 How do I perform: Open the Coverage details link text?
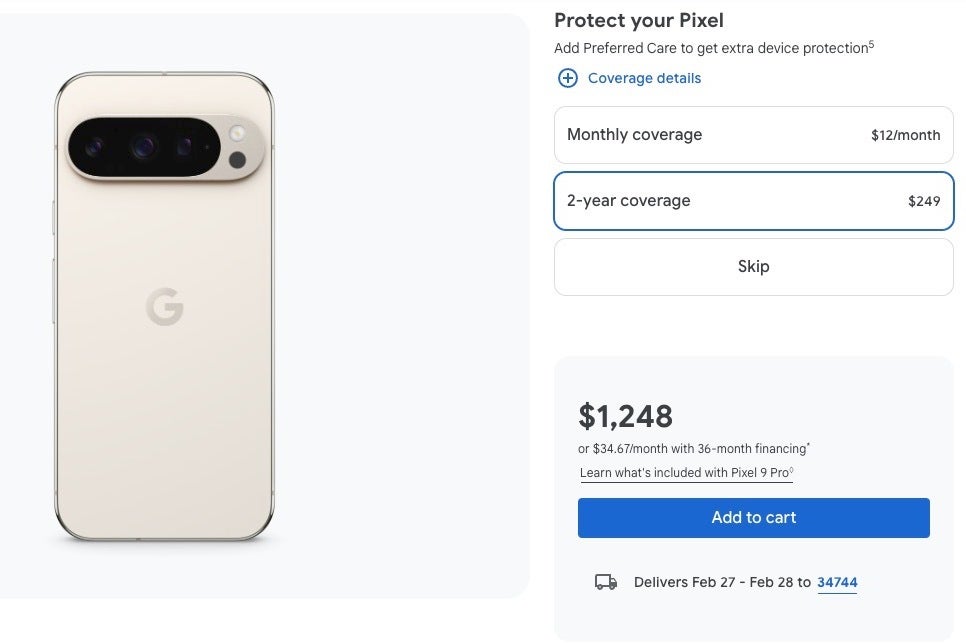(x=644, y=78)
